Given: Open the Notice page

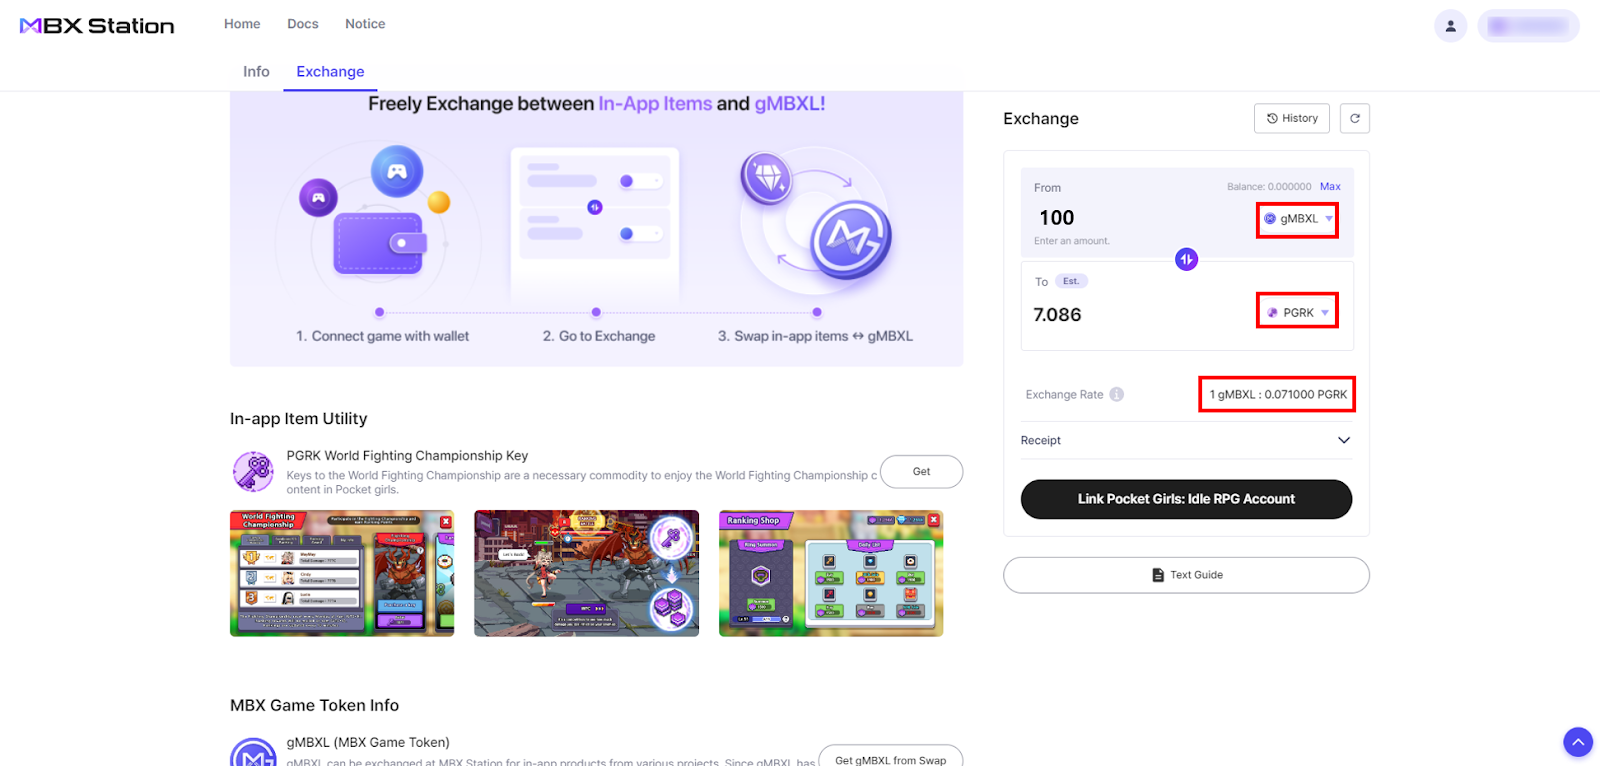Looking at the screenshot, I should (365, 24).
